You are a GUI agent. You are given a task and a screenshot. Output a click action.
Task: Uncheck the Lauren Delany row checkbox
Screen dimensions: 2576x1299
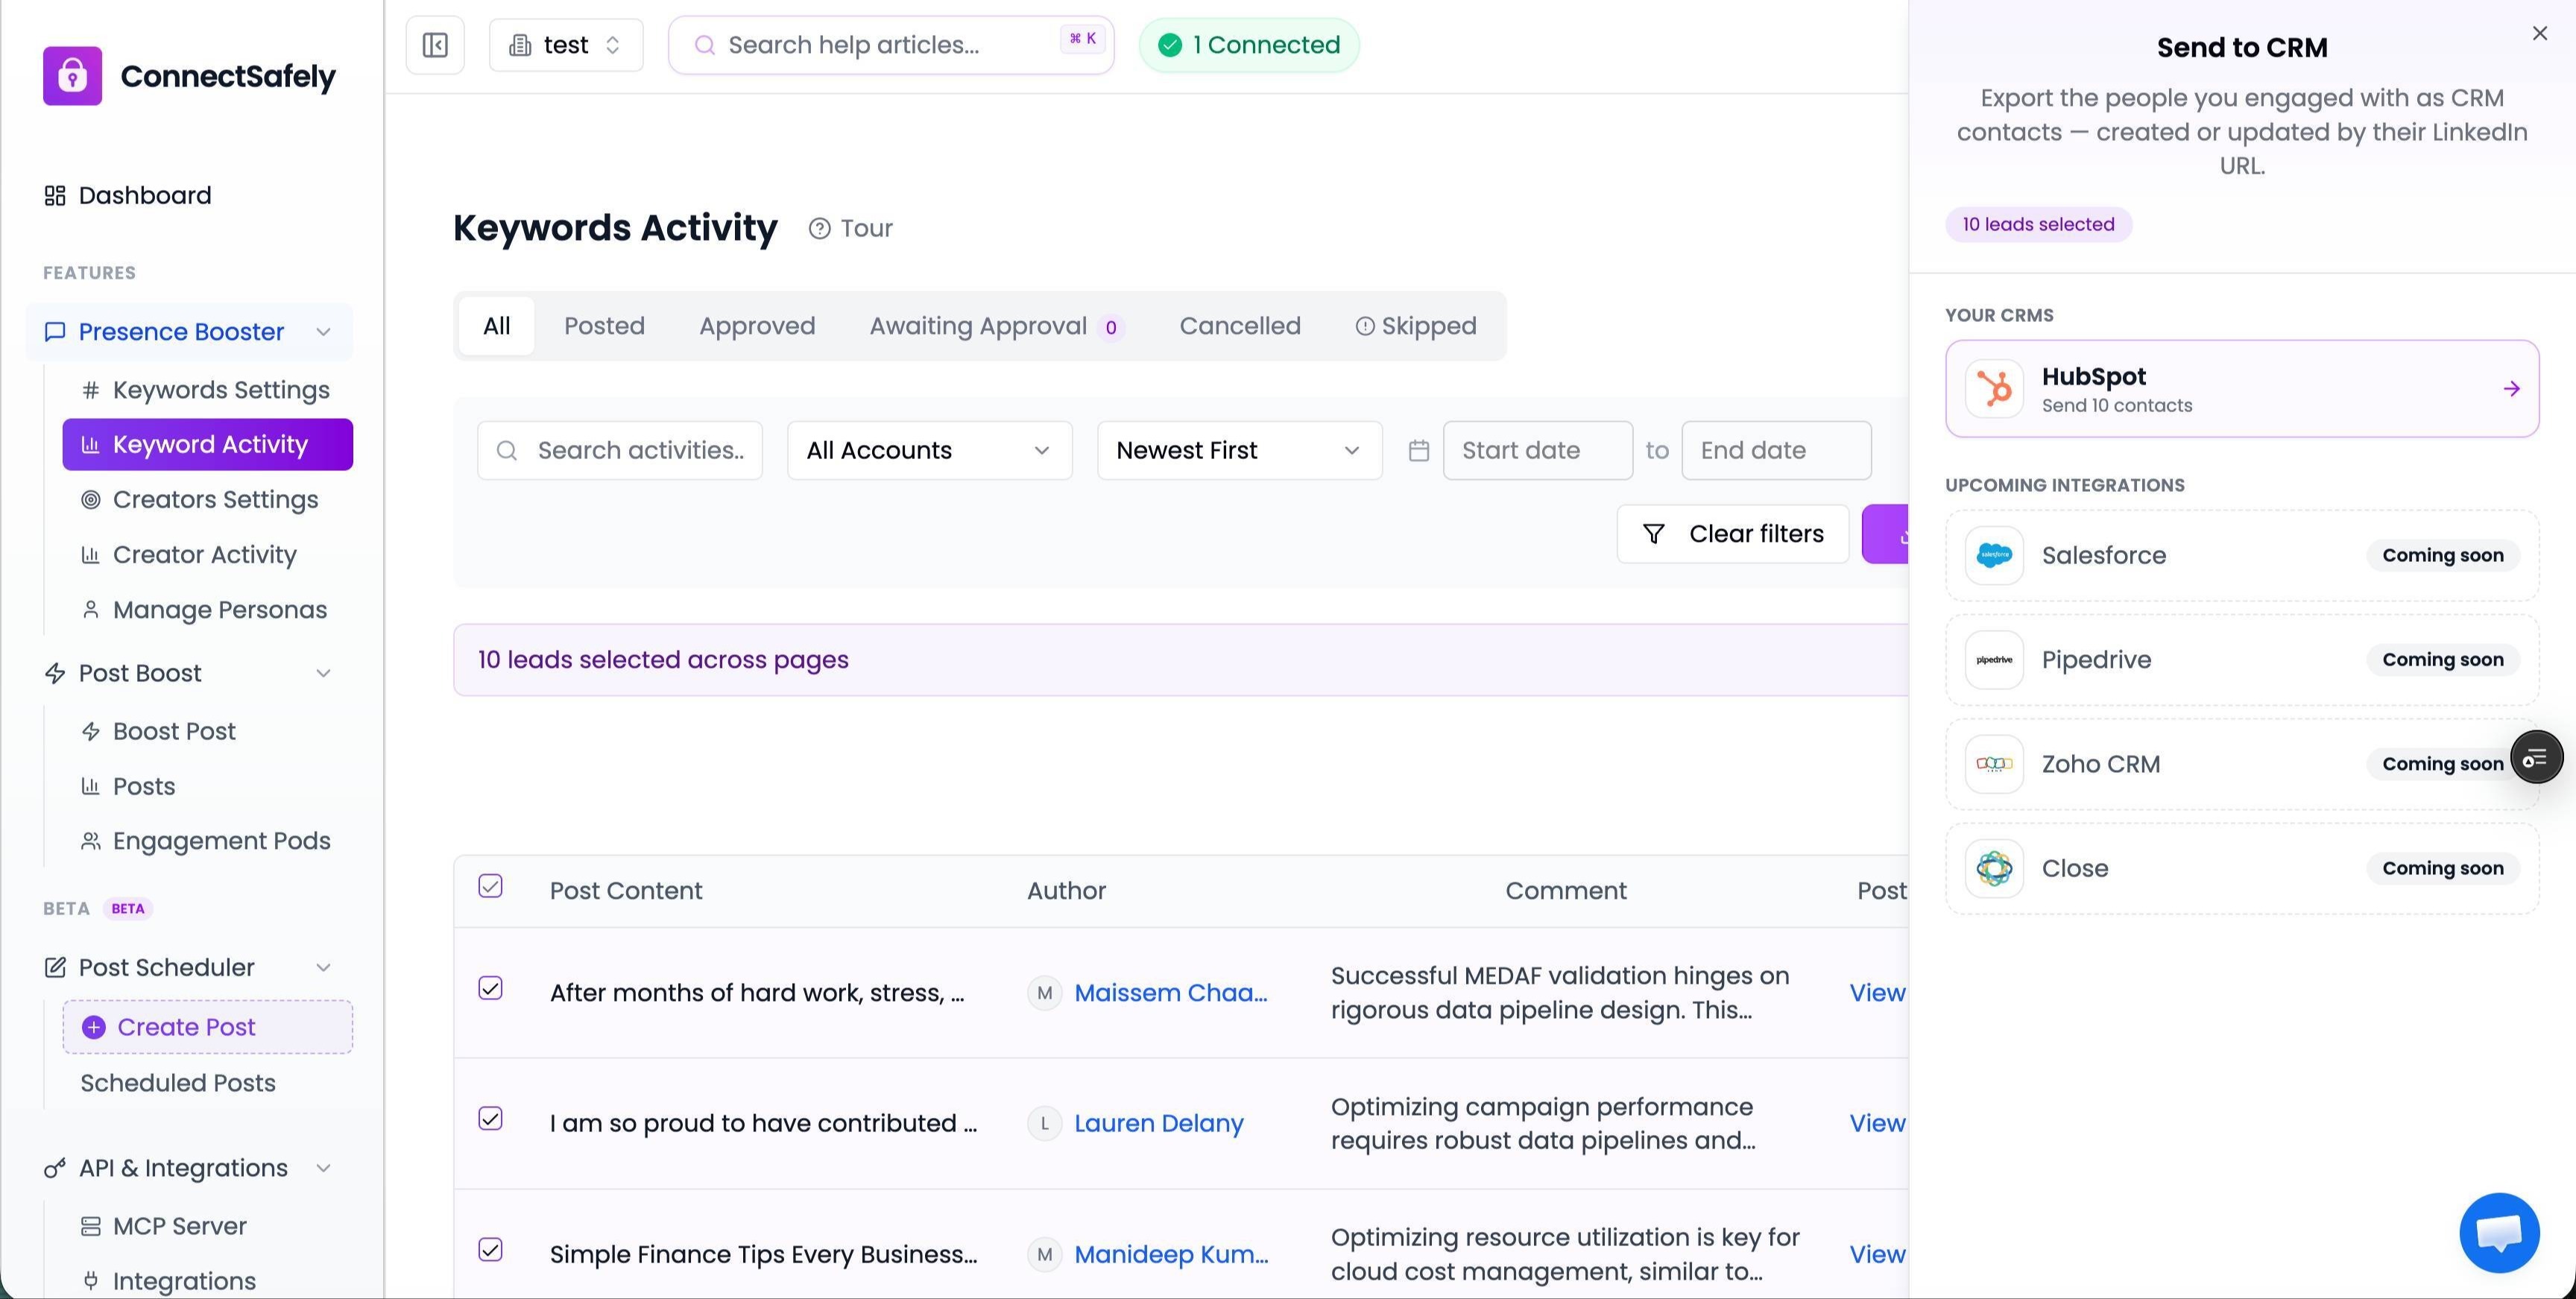pos(490,1119)
